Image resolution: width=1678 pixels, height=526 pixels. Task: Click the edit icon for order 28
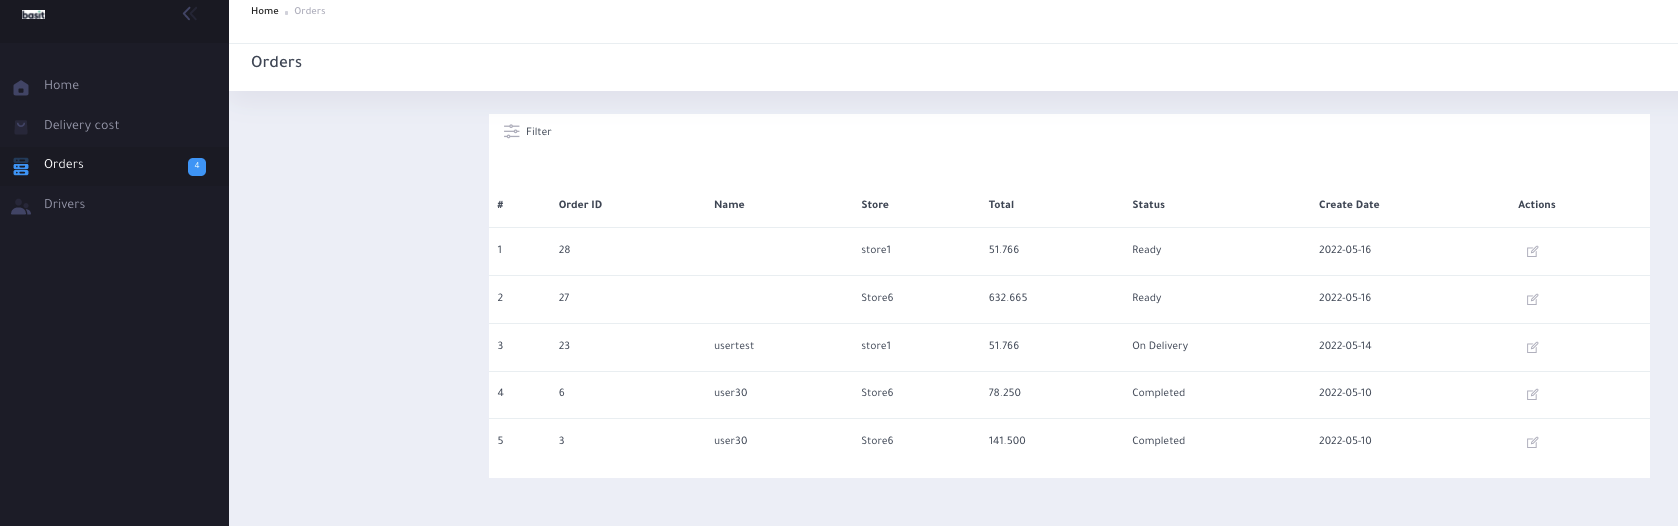(x=1532, y=251)
